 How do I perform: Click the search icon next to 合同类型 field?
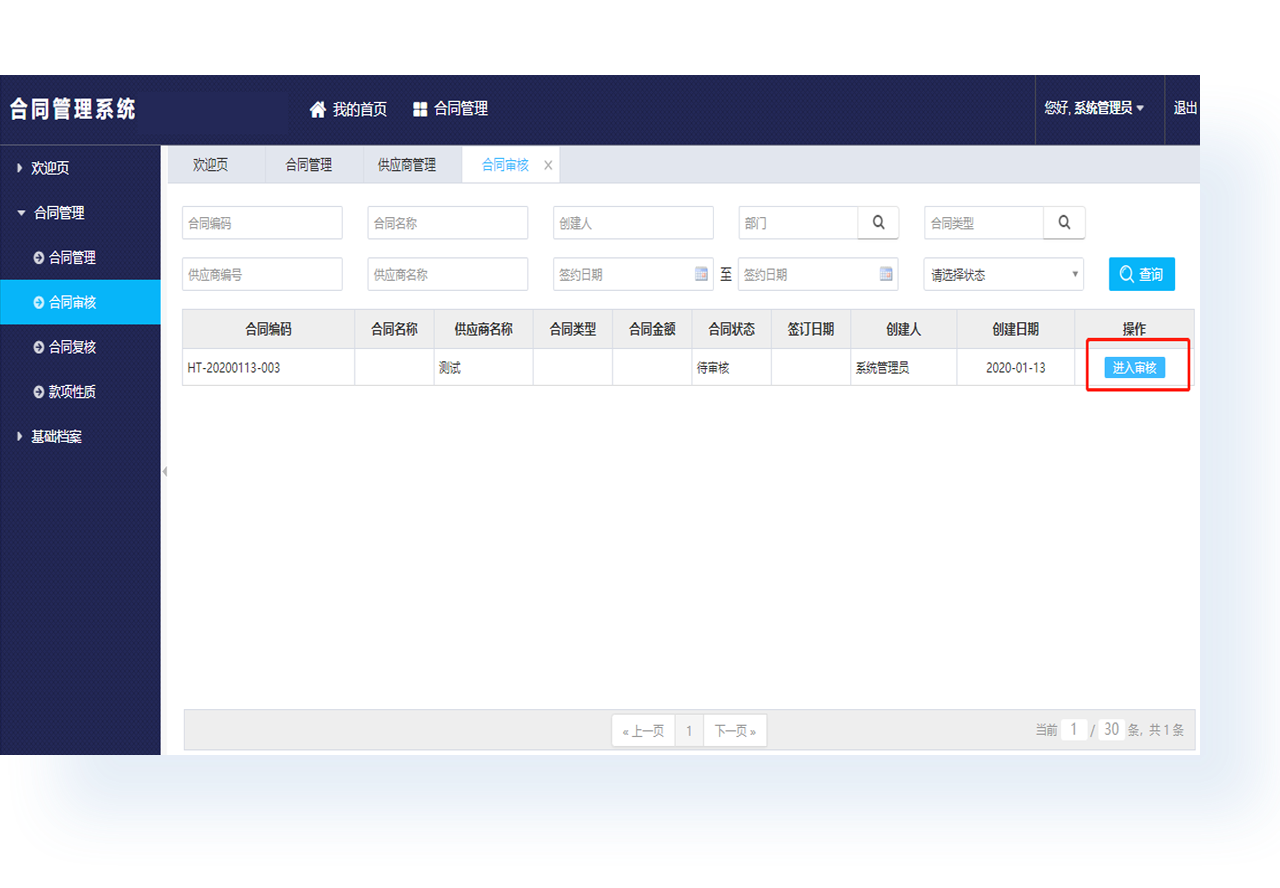click(1064, 223)
